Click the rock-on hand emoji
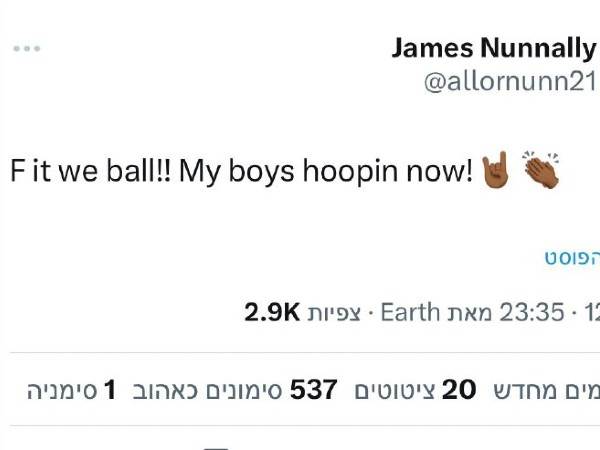Viewport: 600px width, 450px height. pyautogui.click(x=495, y=171)
